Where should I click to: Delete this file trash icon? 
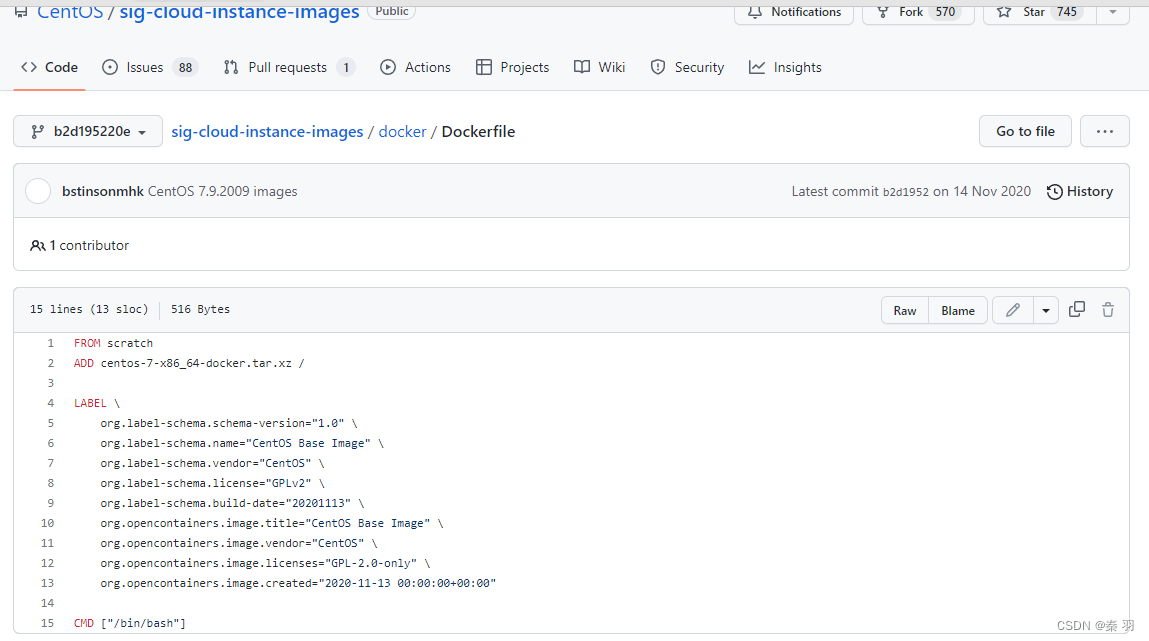click(x=1108, y=310)
